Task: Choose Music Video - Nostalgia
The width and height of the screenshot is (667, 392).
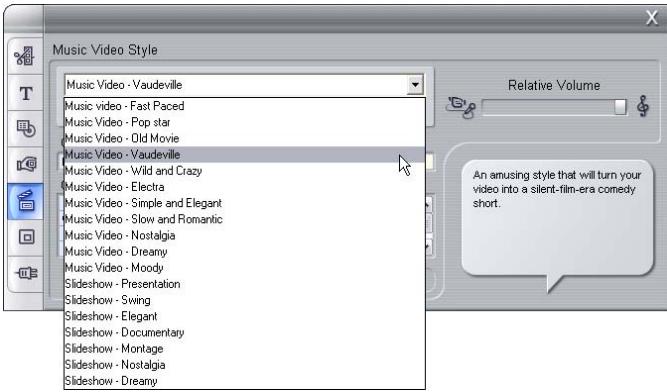Action: (245, 236)
